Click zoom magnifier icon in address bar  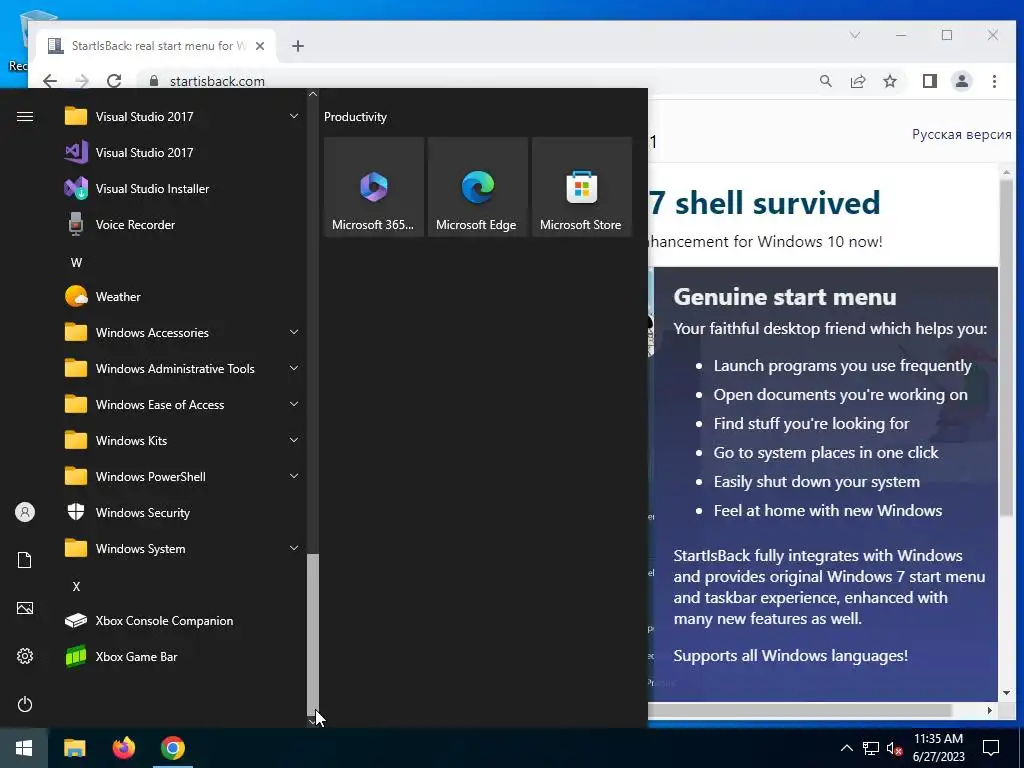(x=825, y=81)
